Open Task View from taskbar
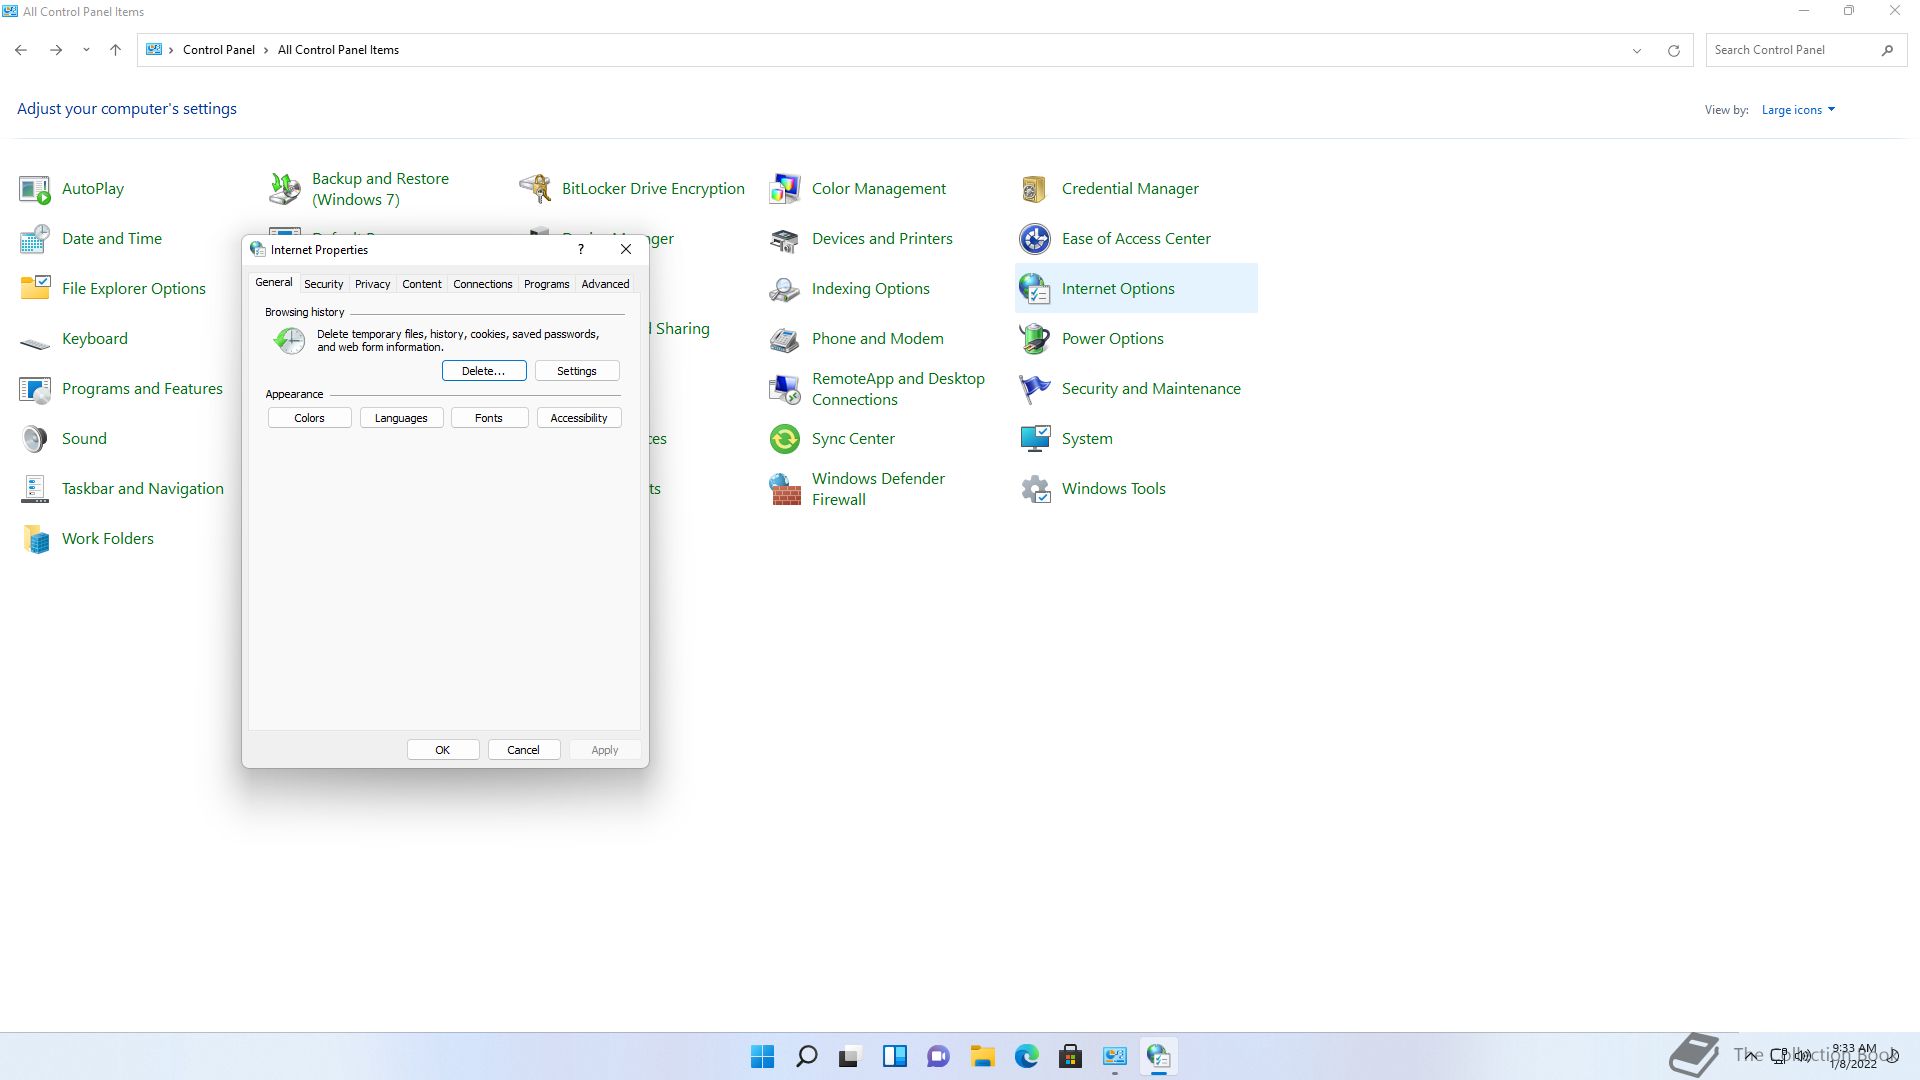 point(850,1056)
